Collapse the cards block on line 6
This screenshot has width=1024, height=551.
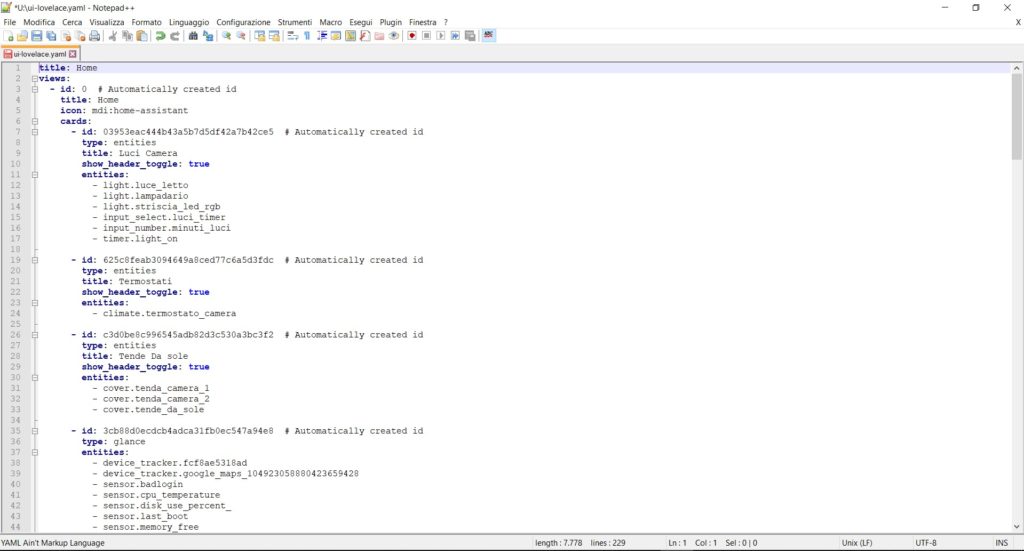click(x=35, y=121)
